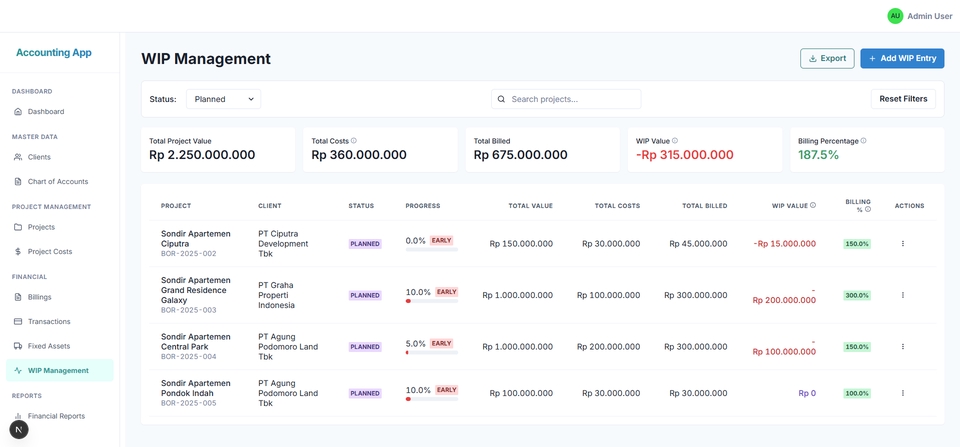Image resolution: width=960 pixels, height=447 pixels.
Task: Go to Dashboard in the sidebar
Action: 59,112
